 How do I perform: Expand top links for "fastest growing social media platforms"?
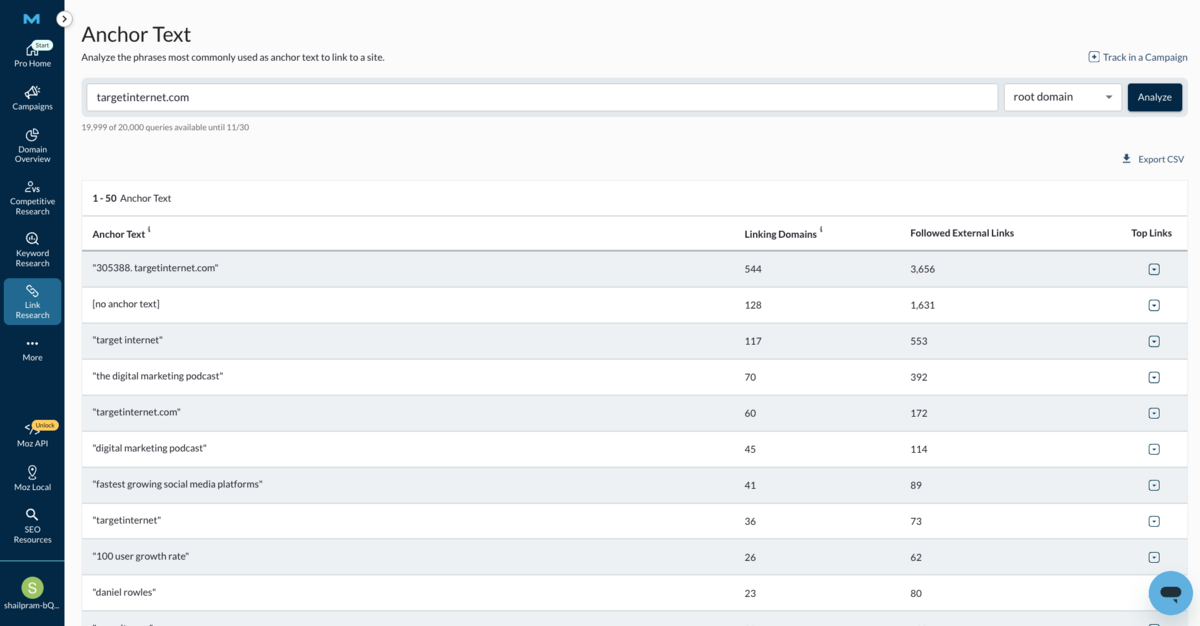coord(1154,485)
